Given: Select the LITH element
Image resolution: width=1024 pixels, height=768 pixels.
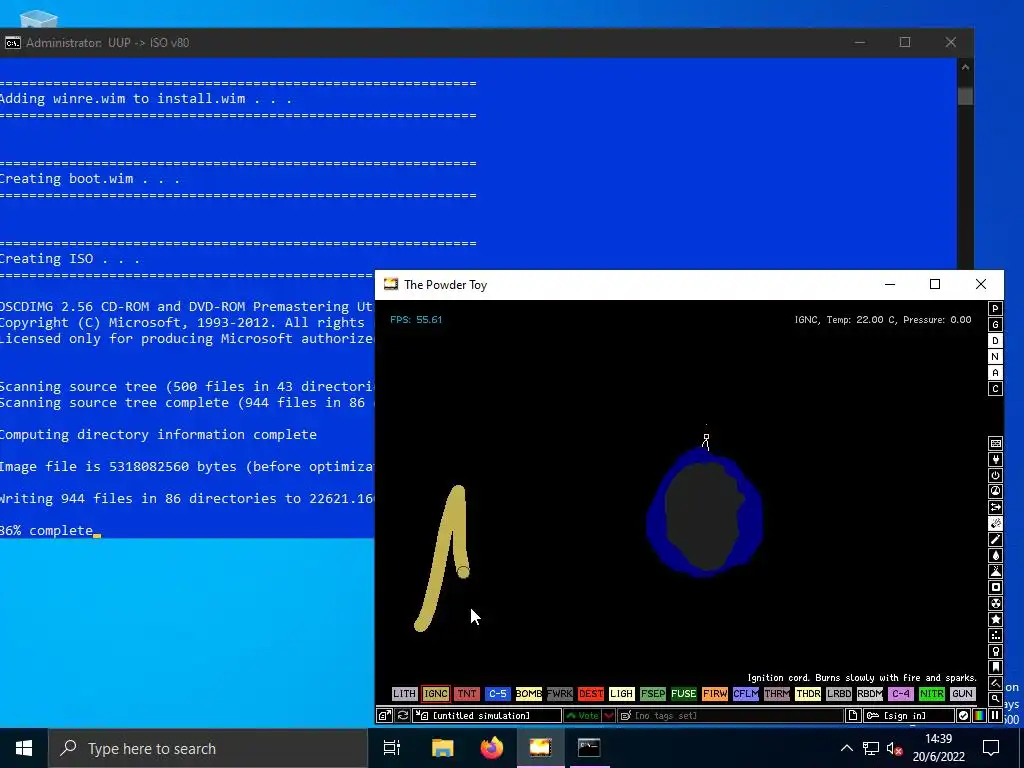Looking at the screenshot, I should 404,694.
